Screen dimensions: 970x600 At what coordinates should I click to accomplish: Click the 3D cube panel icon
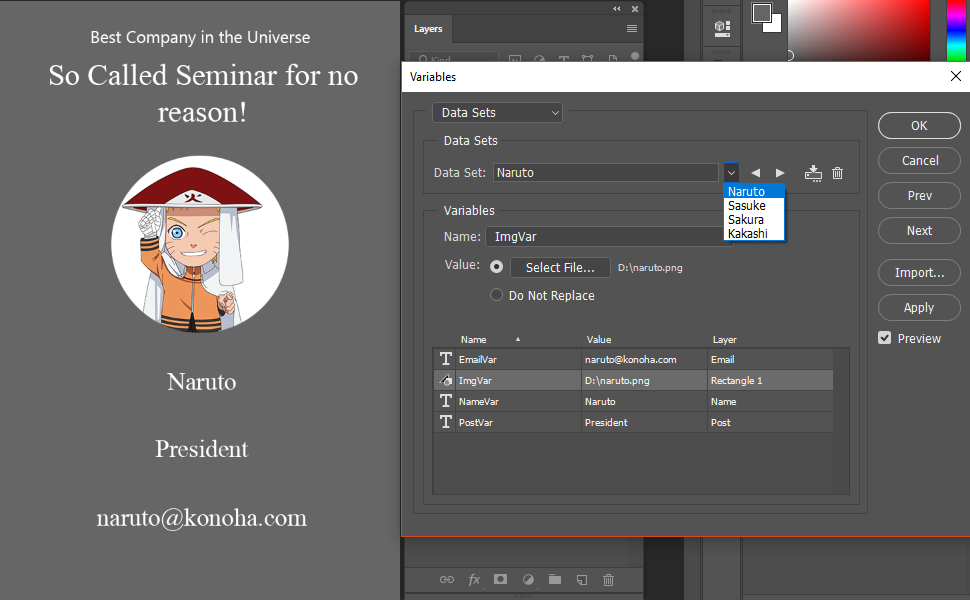tap(722, 28)
